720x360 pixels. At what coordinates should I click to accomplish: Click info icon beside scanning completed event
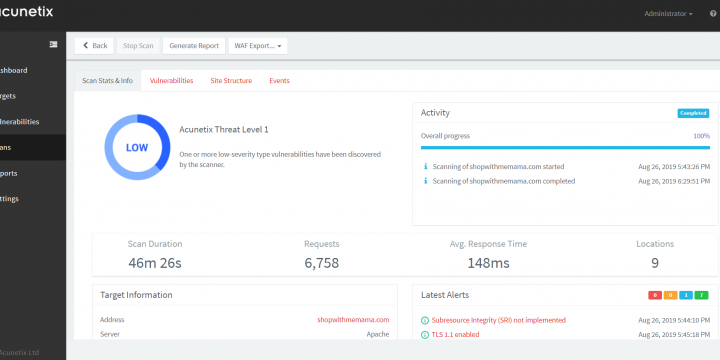pyautogui.click(x=425, y=181)
